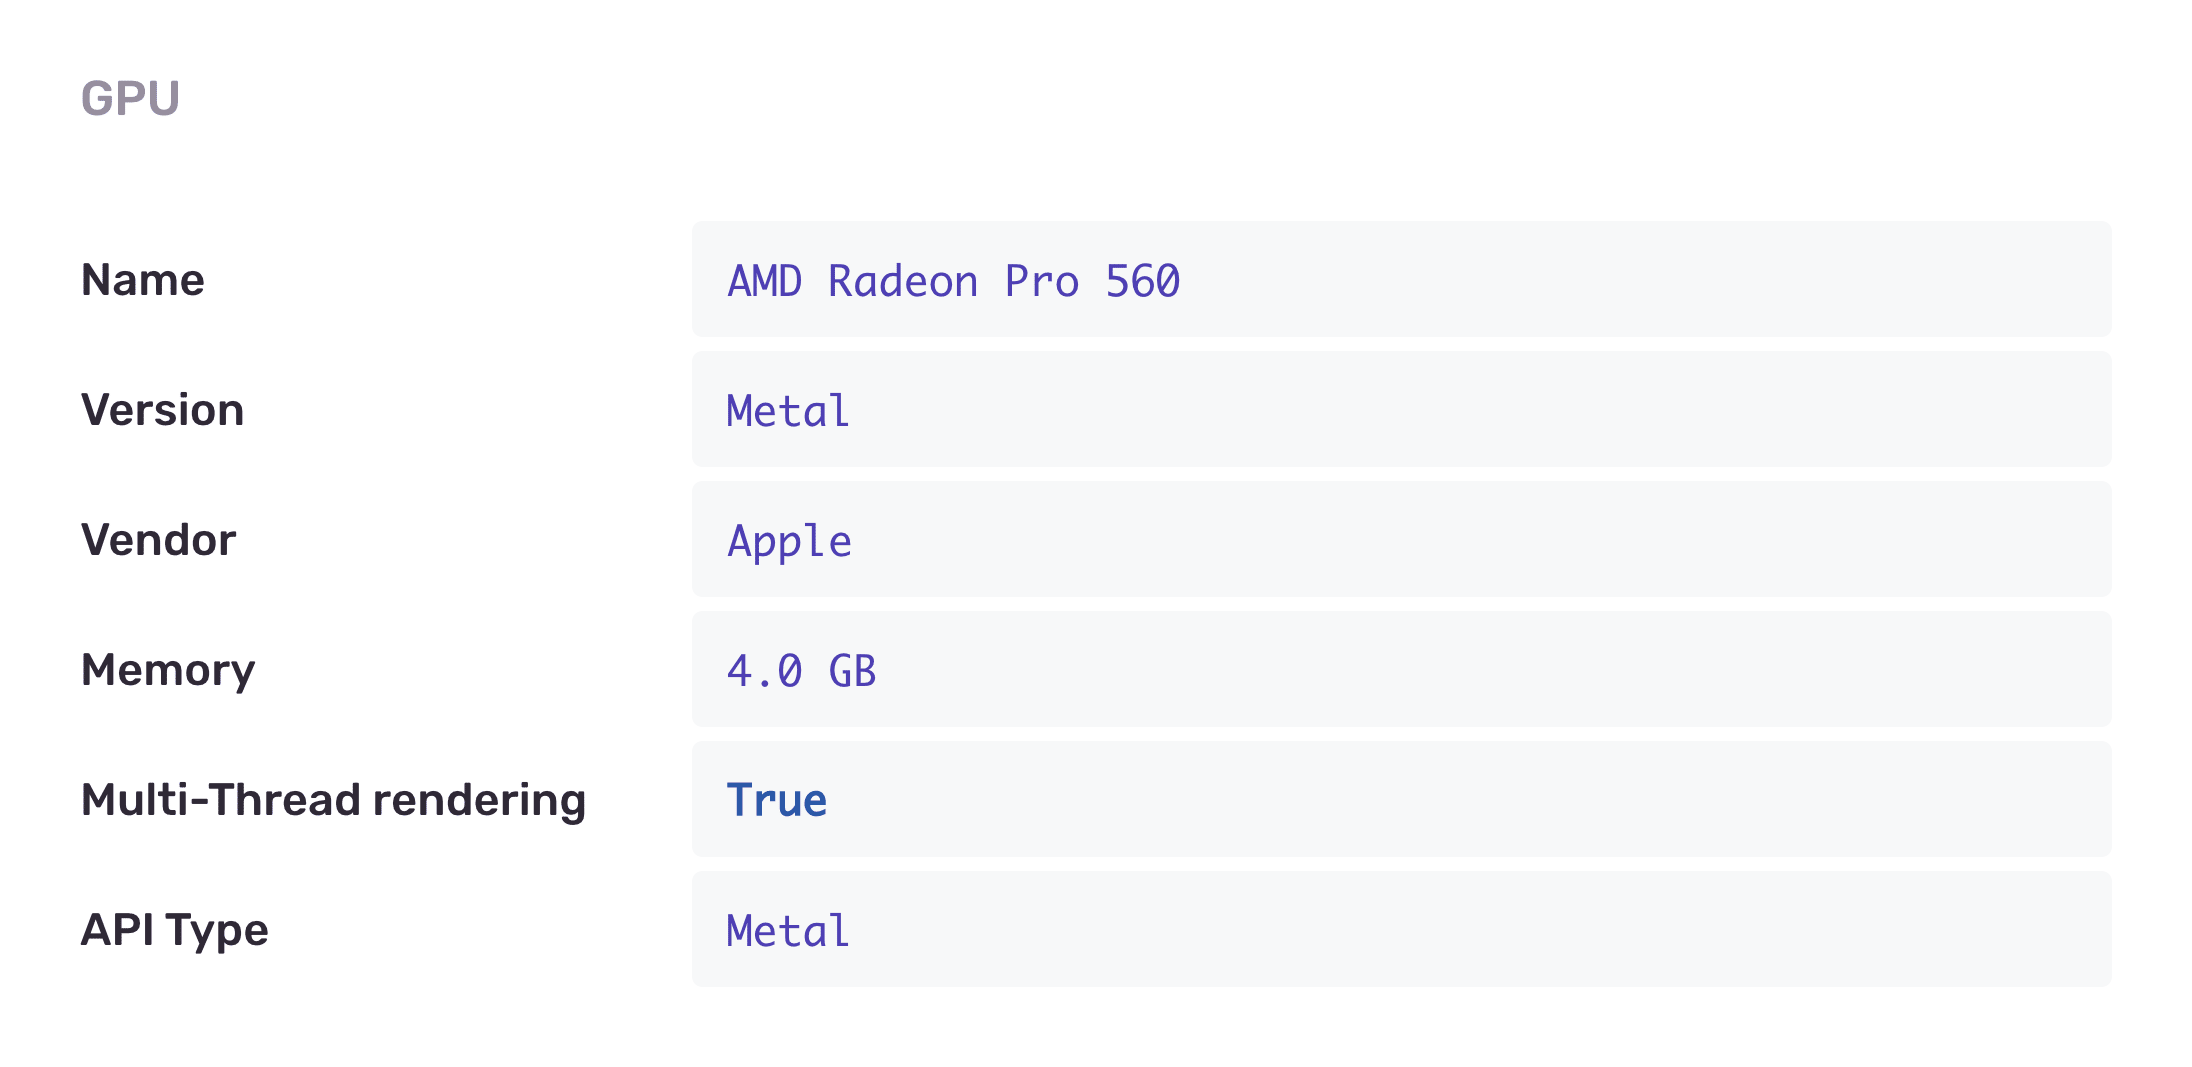Click the Memory row label
This screenshot has width=2192, height=1067.
pos(168,670)
